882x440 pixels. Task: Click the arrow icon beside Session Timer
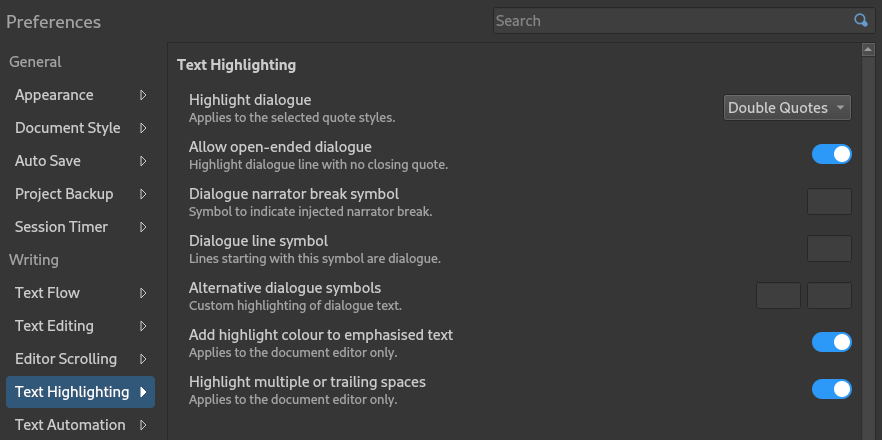point(143,227)
